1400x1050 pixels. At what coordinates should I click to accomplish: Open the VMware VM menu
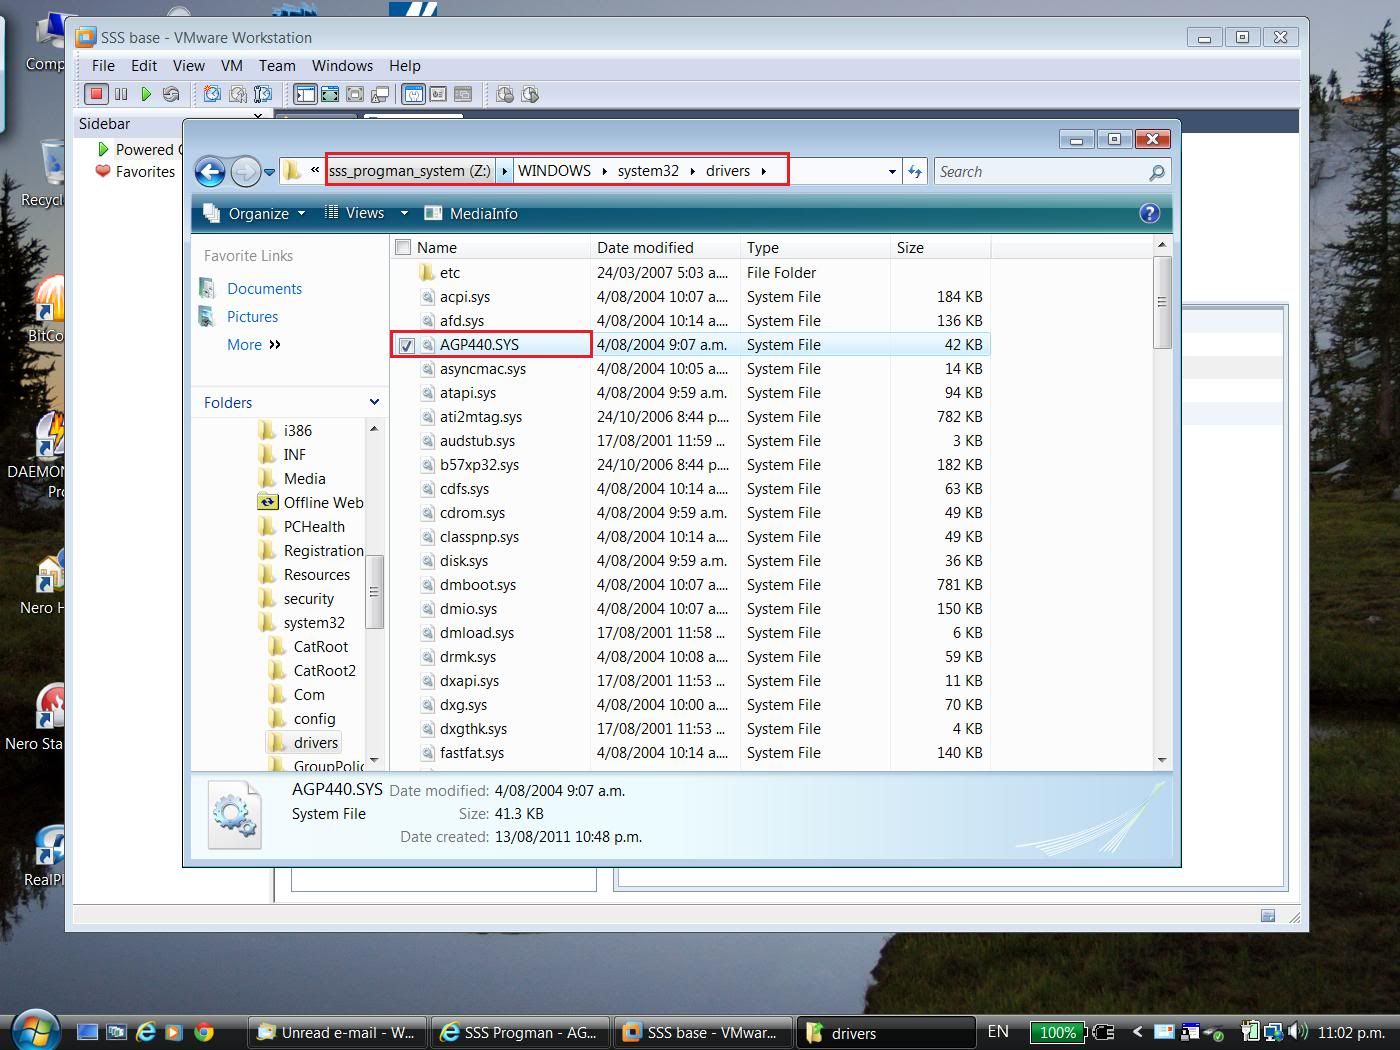coord(232,65)
